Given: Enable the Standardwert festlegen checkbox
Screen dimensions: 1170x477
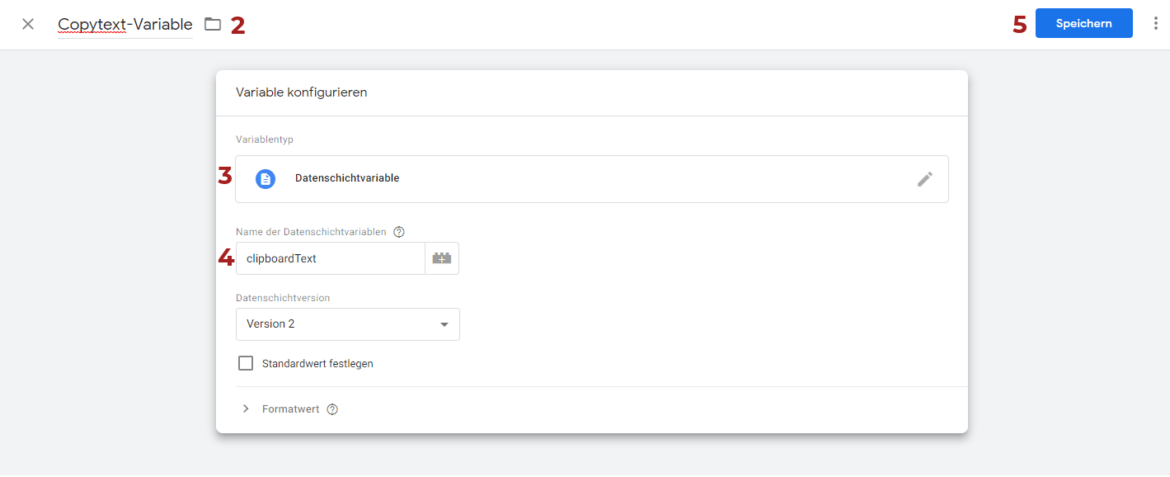Looking at the screenshot, I should [246, 363].
